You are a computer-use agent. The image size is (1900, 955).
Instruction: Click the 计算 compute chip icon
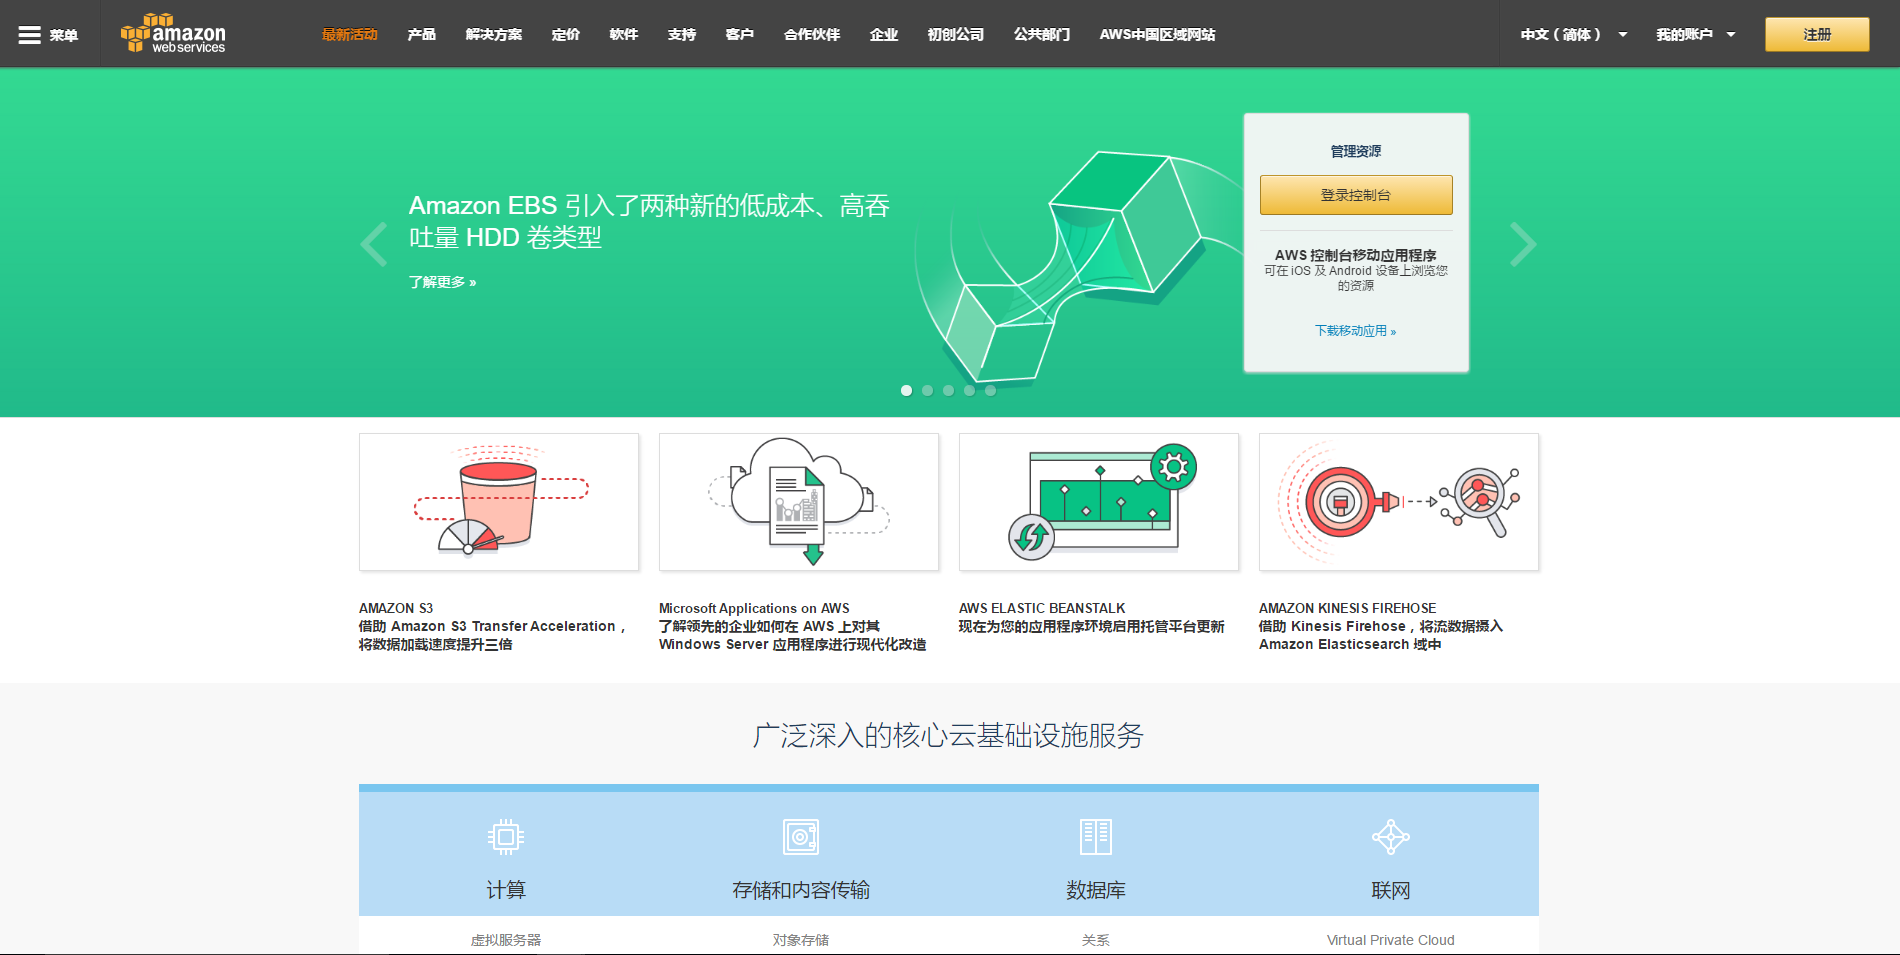coord(506,836)
